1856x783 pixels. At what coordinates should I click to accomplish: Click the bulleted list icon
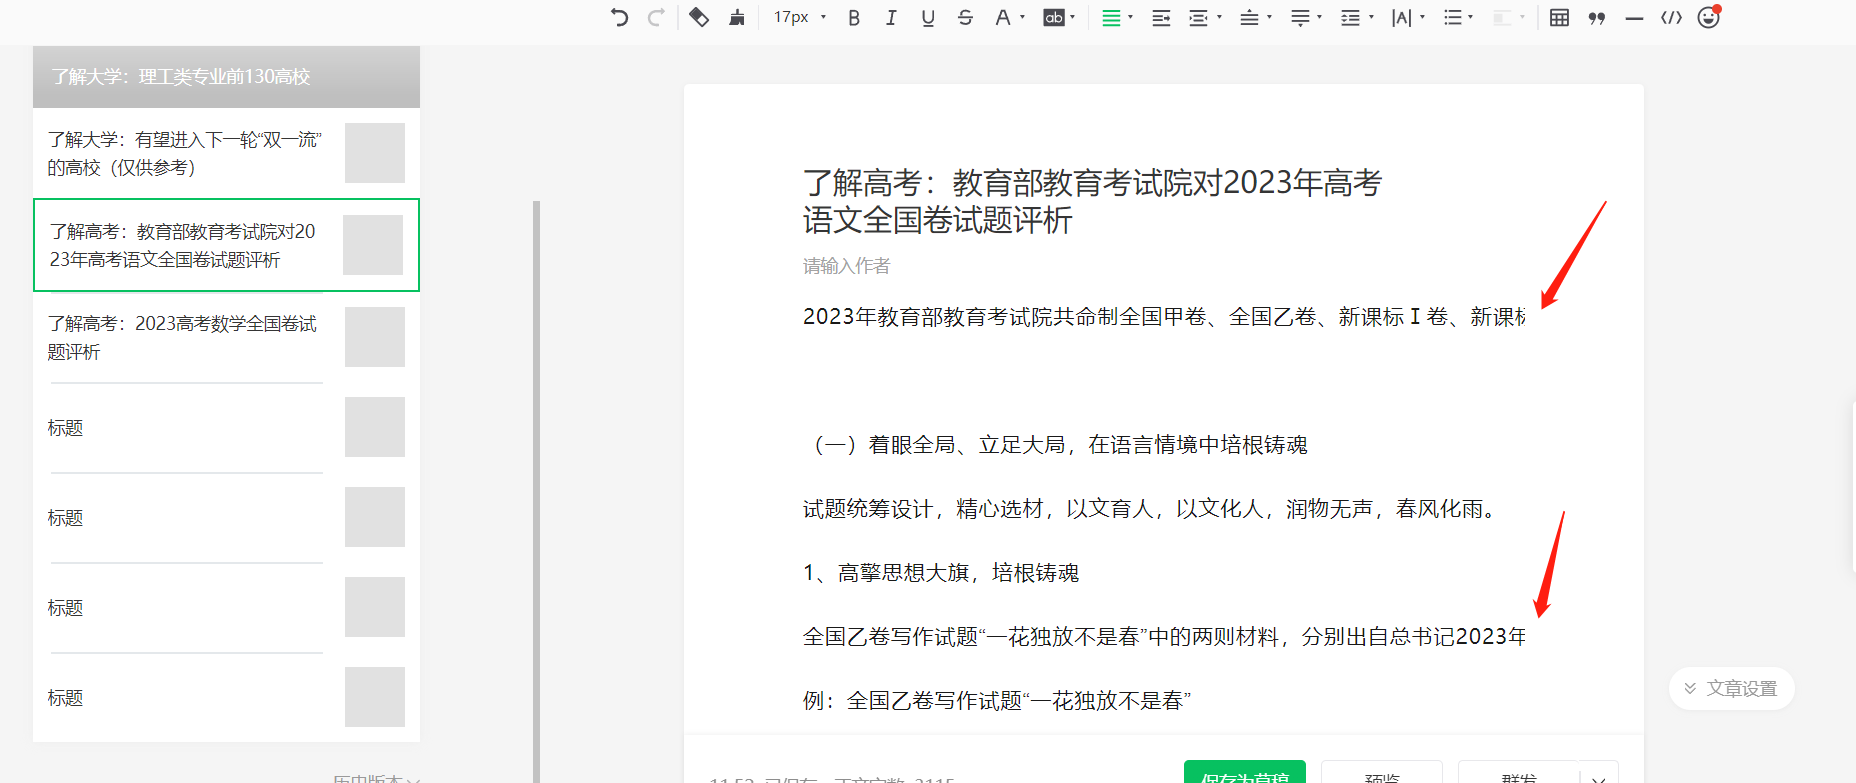coord(1453,18)
